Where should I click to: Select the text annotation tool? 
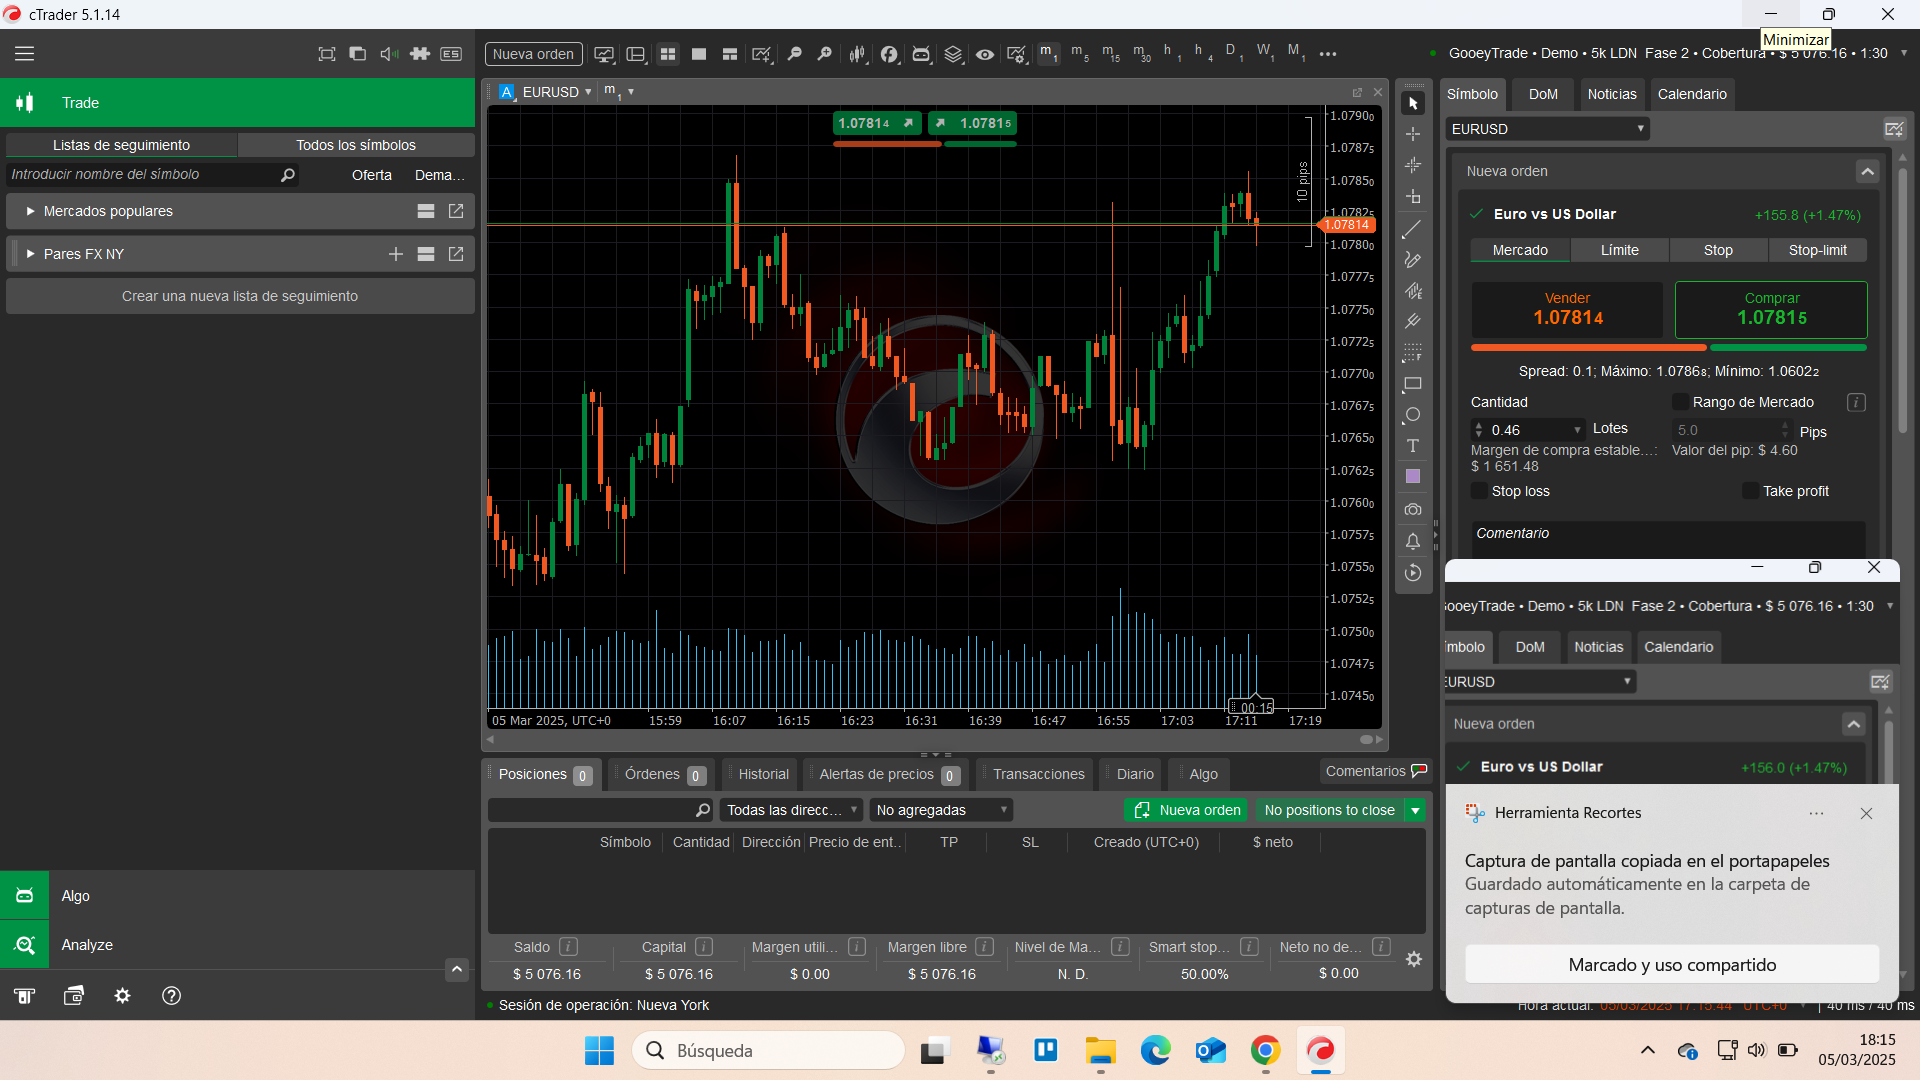tap(1413, 446)
